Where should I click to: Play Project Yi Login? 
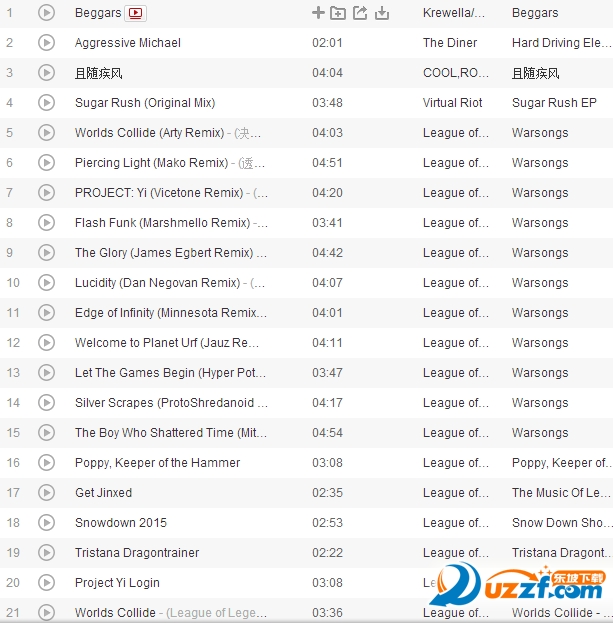(x=46, y=582)
